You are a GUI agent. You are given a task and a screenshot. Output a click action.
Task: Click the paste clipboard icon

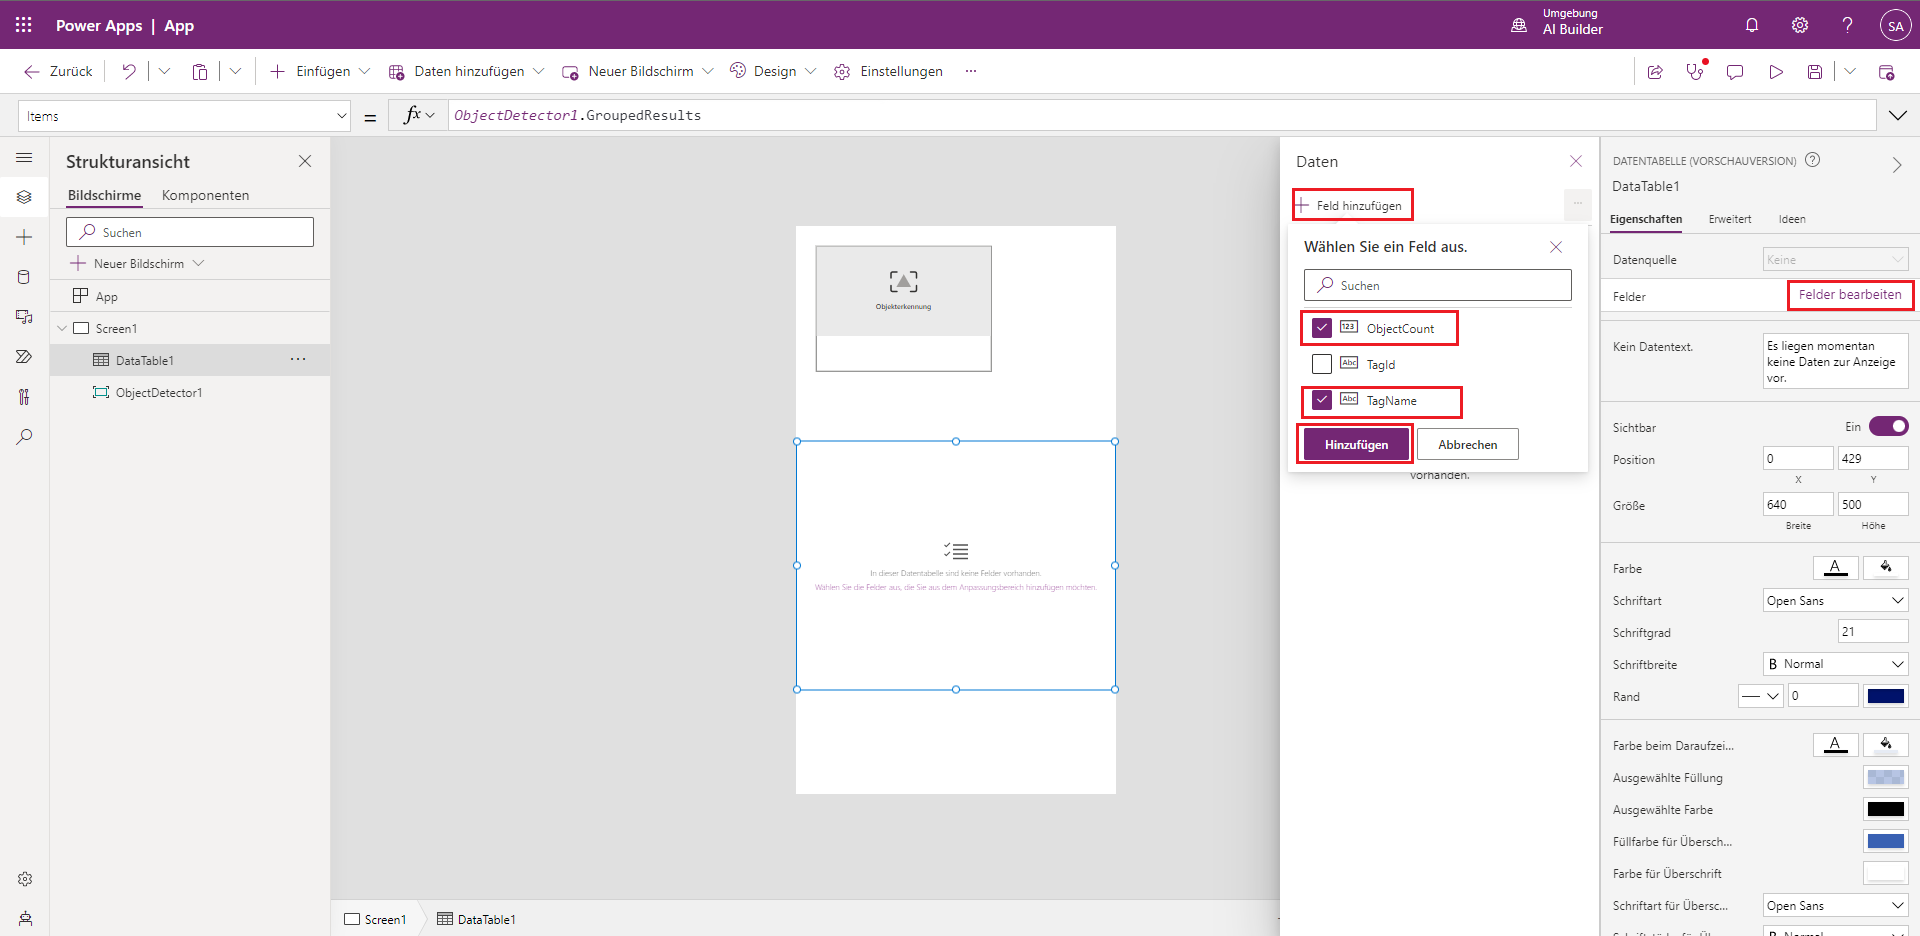200,71
